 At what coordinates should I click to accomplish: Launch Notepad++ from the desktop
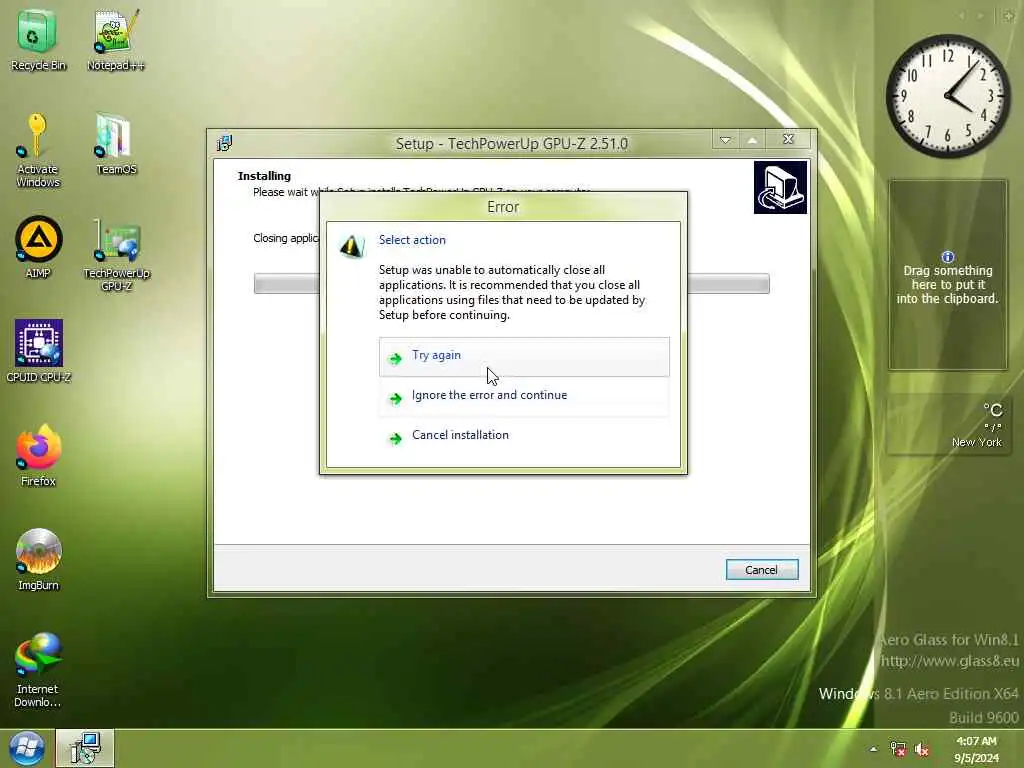coord(116,40)
